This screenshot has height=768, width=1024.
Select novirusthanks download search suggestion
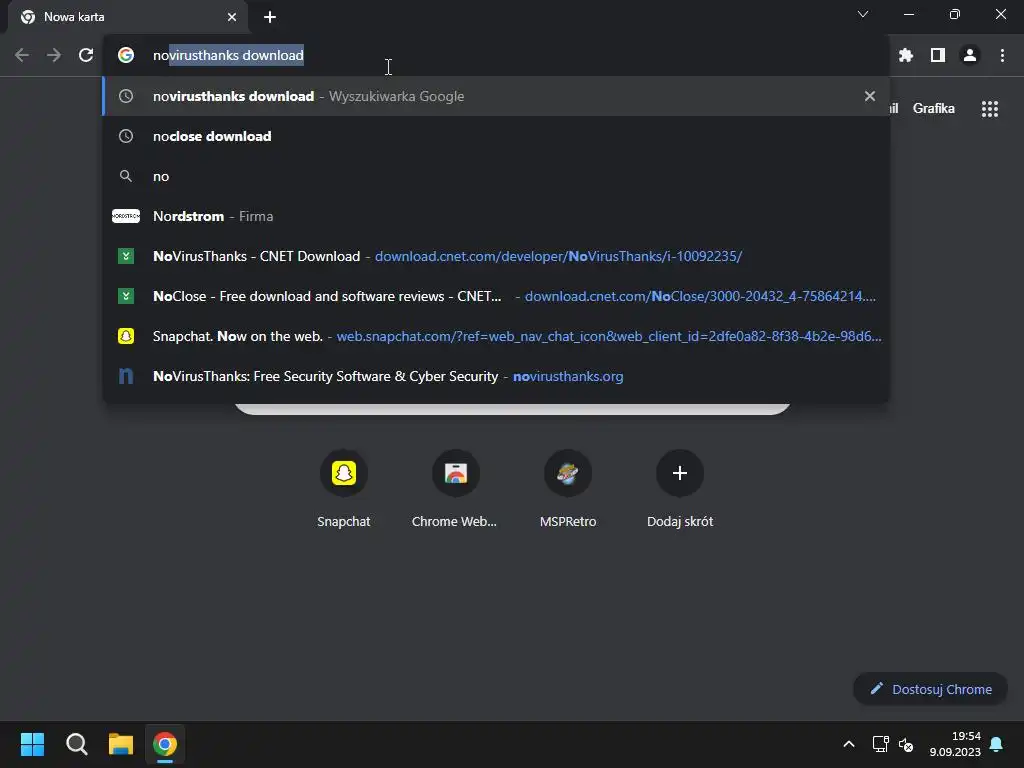(x=496, y=96)
